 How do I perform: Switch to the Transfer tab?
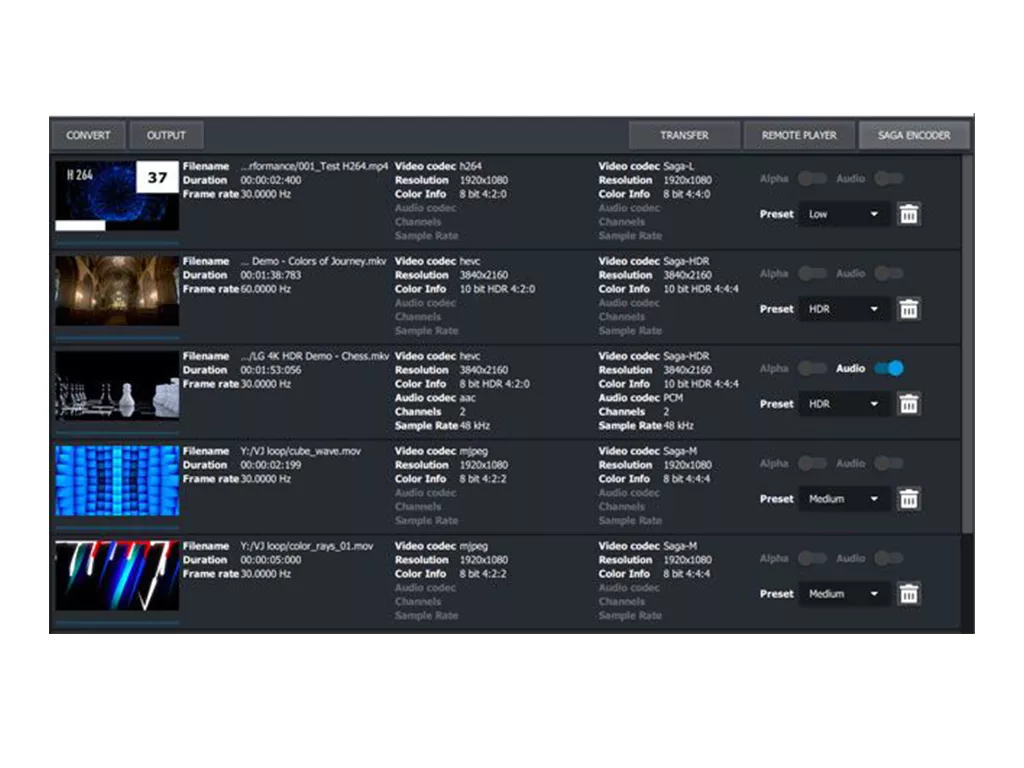coord(684,135)
